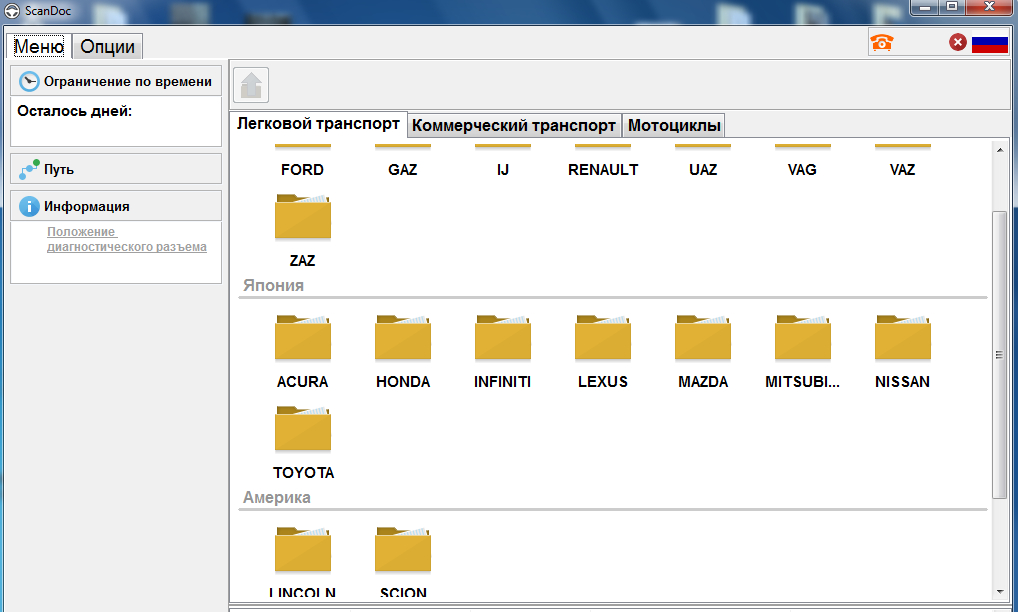The image size is (1018, 612).
Task: Click the Russian flag language icon
Action: [989, 43]
